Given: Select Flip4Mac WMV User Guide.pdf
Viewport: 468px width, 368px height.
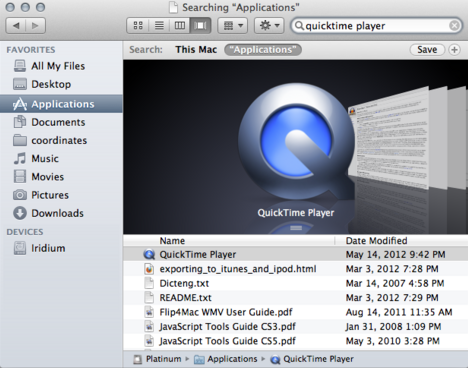Looking at the screenshot, I should pyautogui.click(x=296, y=312).
